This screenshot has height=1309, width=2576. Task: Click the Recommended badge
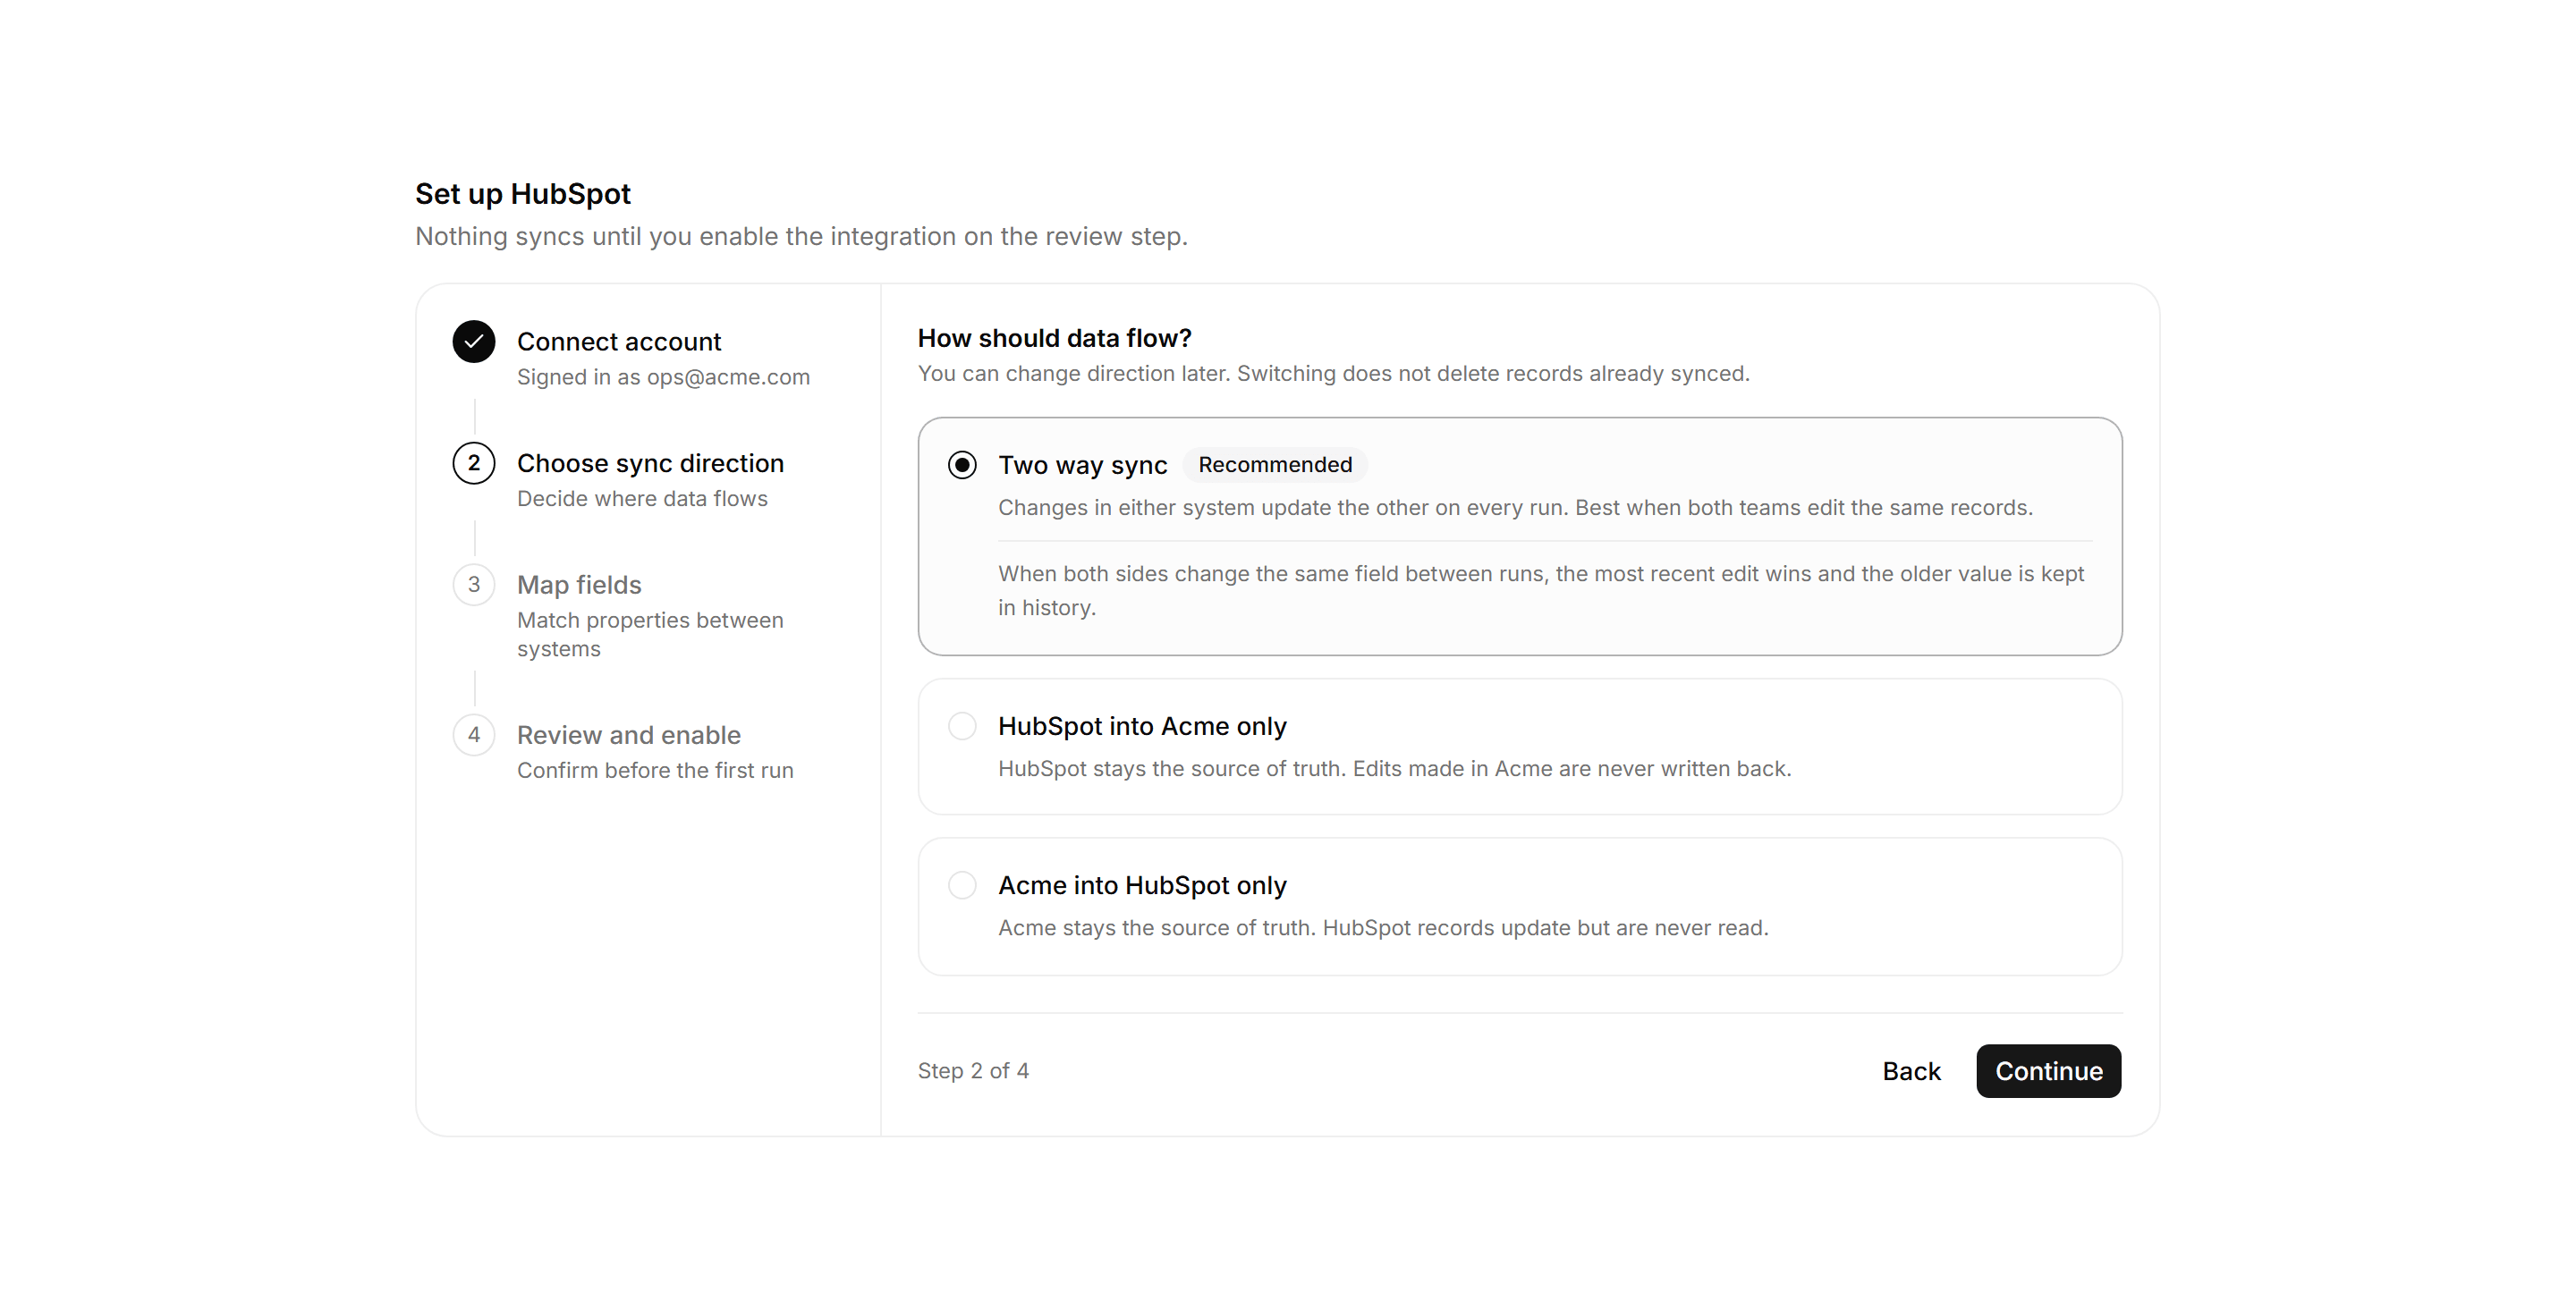coord(1275,465)
